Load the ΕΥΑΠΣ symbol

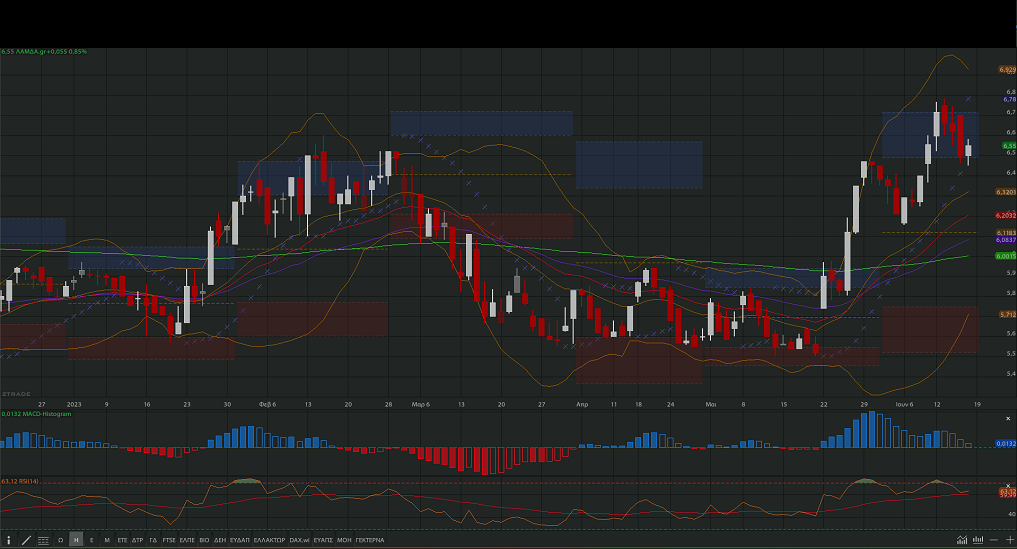[323, 540]
